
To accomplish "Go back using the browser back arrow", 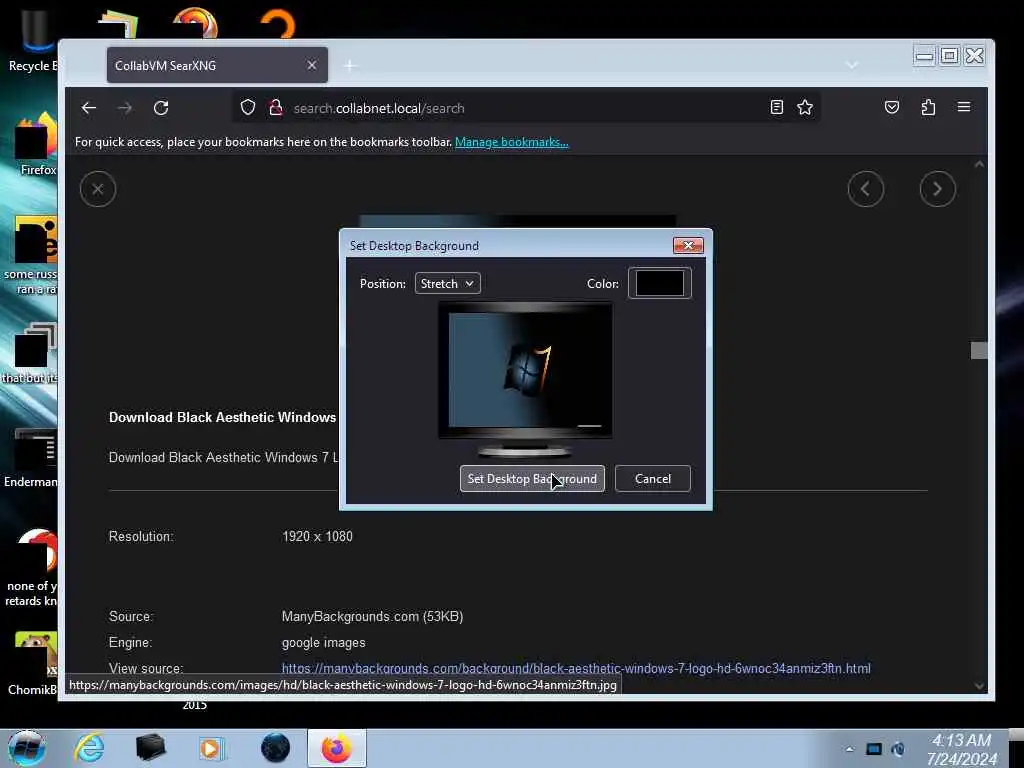I will 89,108.
